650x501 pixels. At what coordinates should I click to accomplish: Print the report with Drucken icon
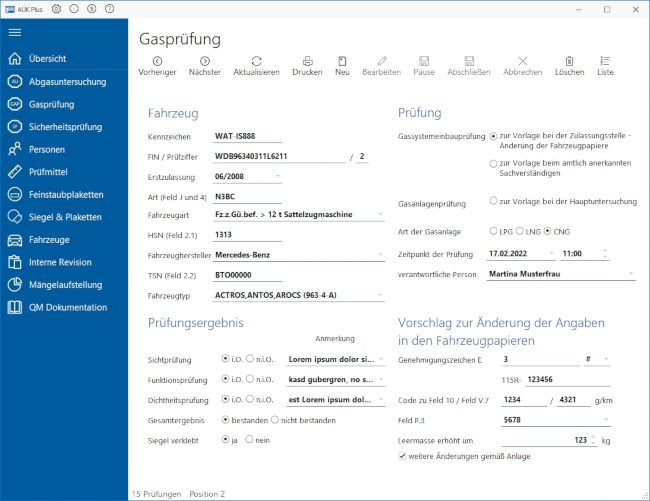pyautogui.click(x=307, y=61)
